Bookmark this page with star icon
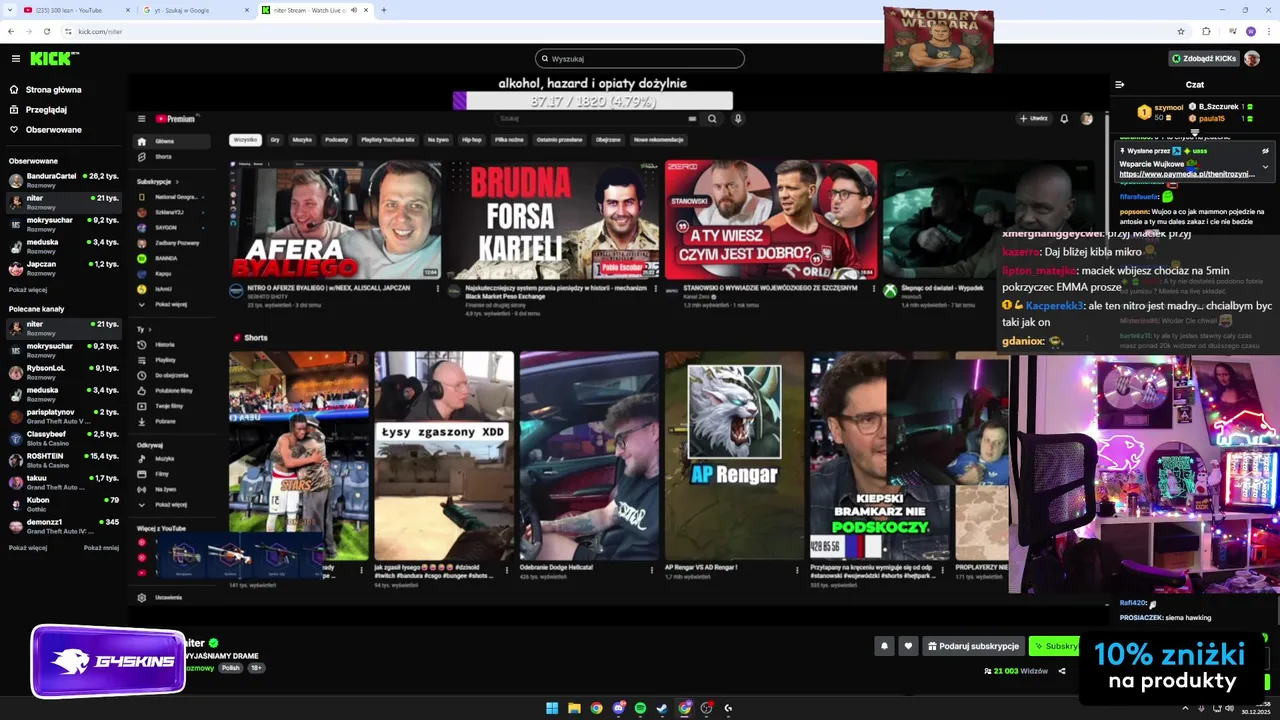The width and height of the screenshot is (1280, 720). click(1181, 31)
